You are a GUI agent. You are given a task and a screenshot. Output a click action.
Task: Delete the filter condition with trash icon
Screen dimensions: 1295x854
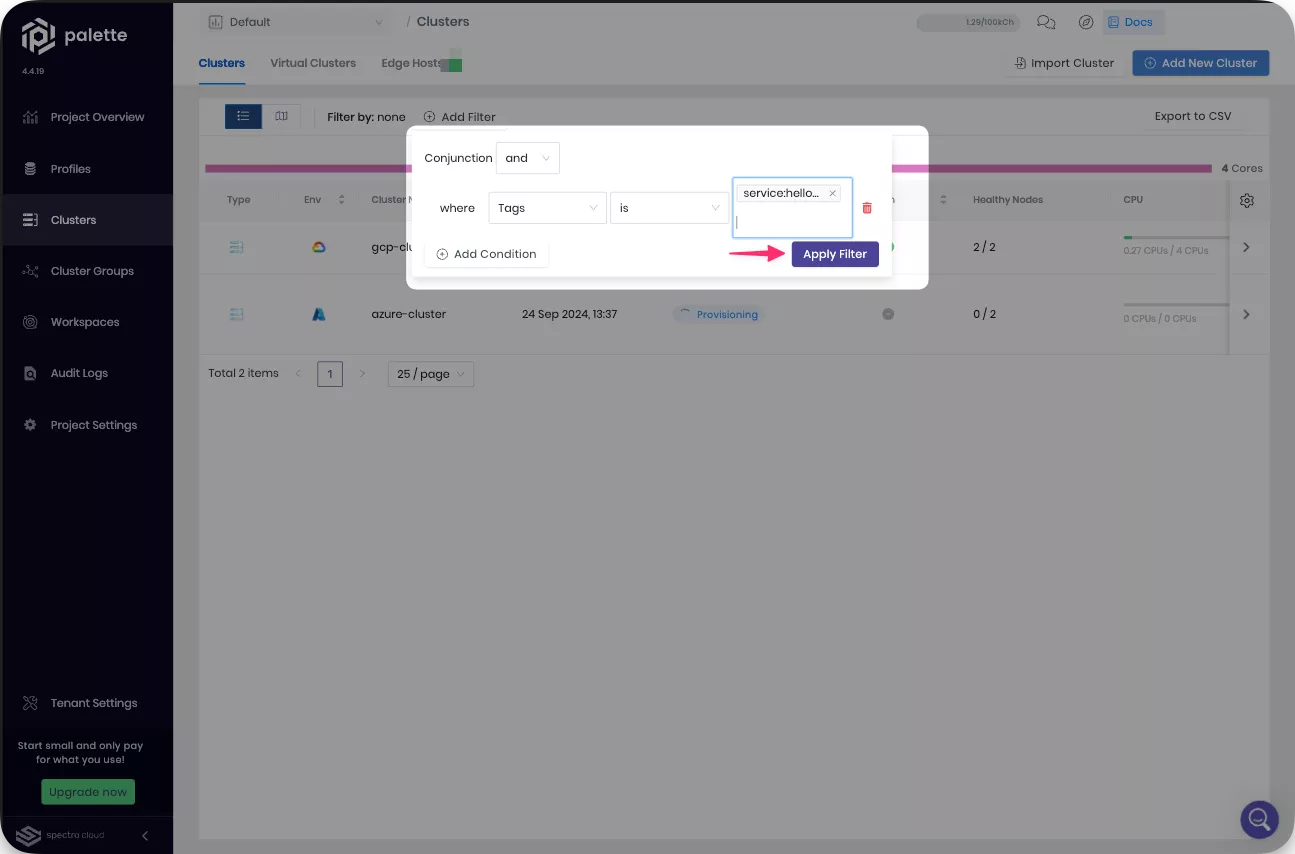[x=866, y=207]
